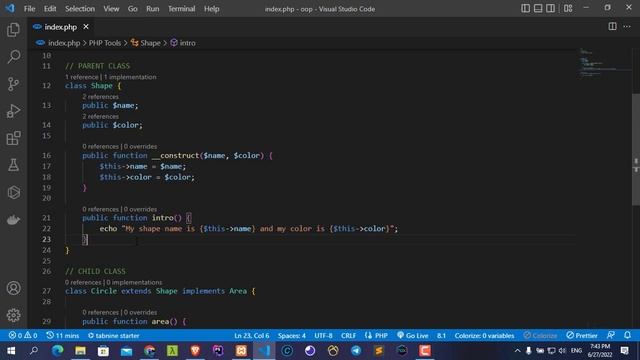
Task: Click '0 implementations' lens above class Circle
Action: (134, 282)
